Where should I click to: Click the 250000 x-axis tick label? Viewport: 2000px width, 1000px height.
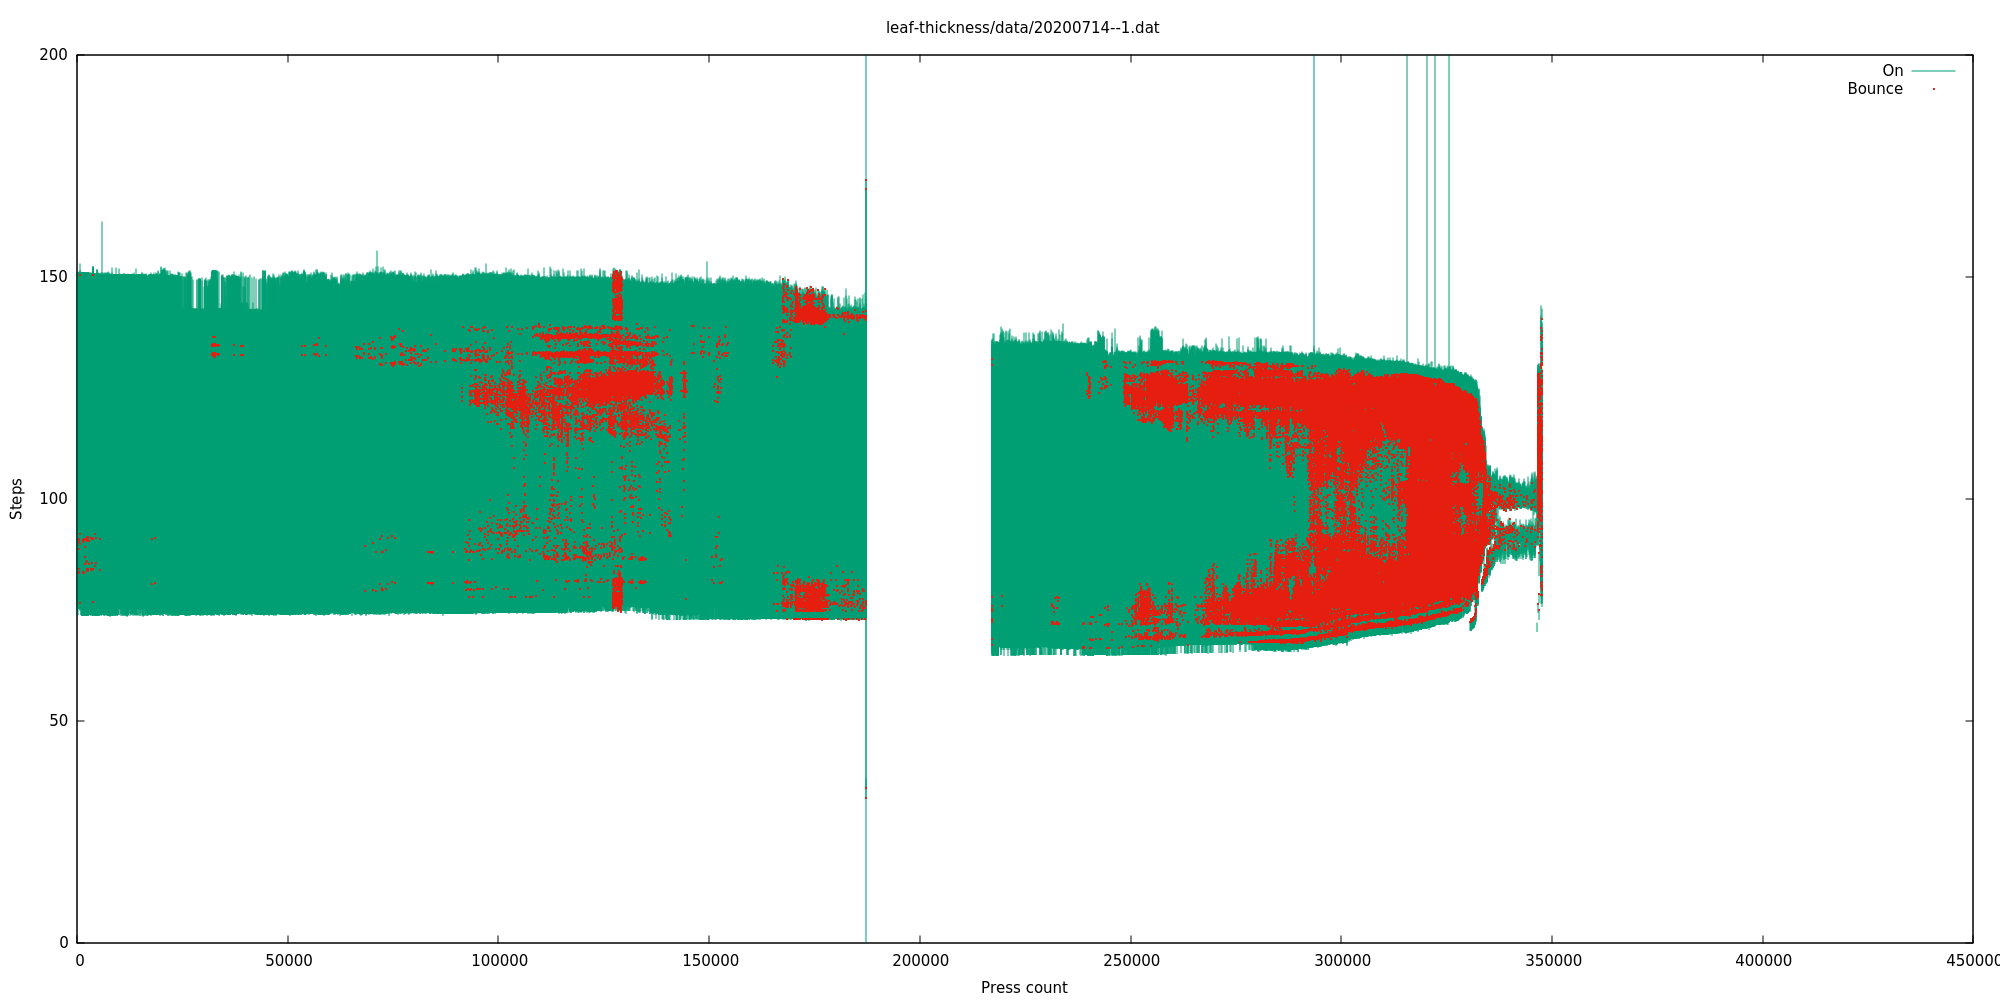click(1131, 961)
